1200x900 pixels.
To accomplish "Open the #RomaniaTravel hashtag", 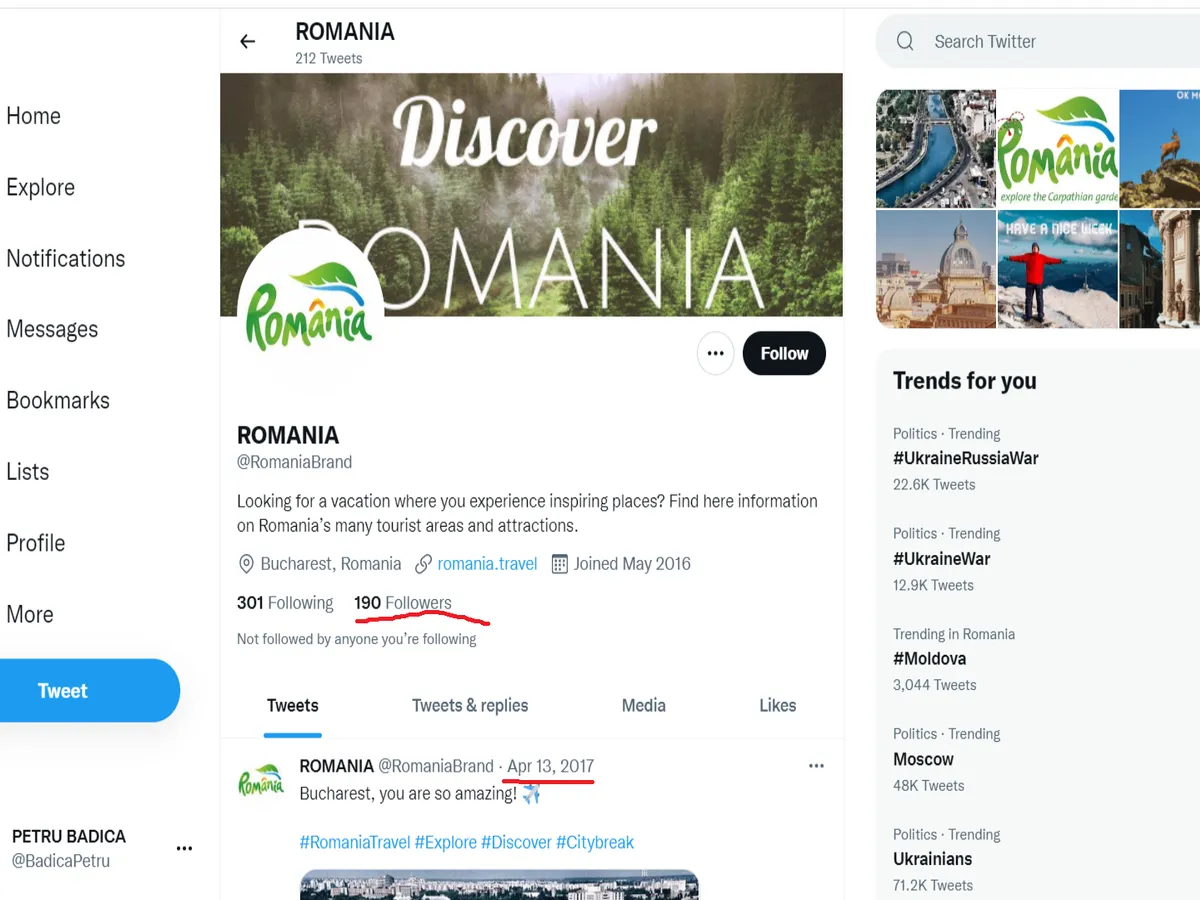I will 355,842.
